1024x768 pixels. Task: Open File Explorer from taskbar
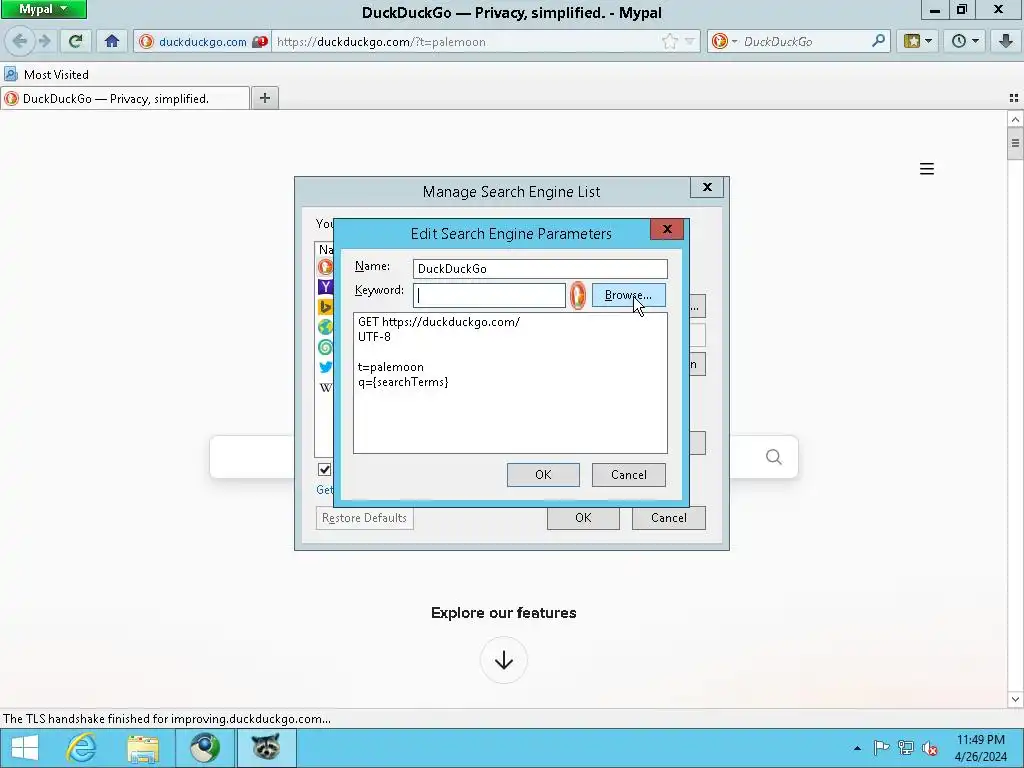pos(143,748)
